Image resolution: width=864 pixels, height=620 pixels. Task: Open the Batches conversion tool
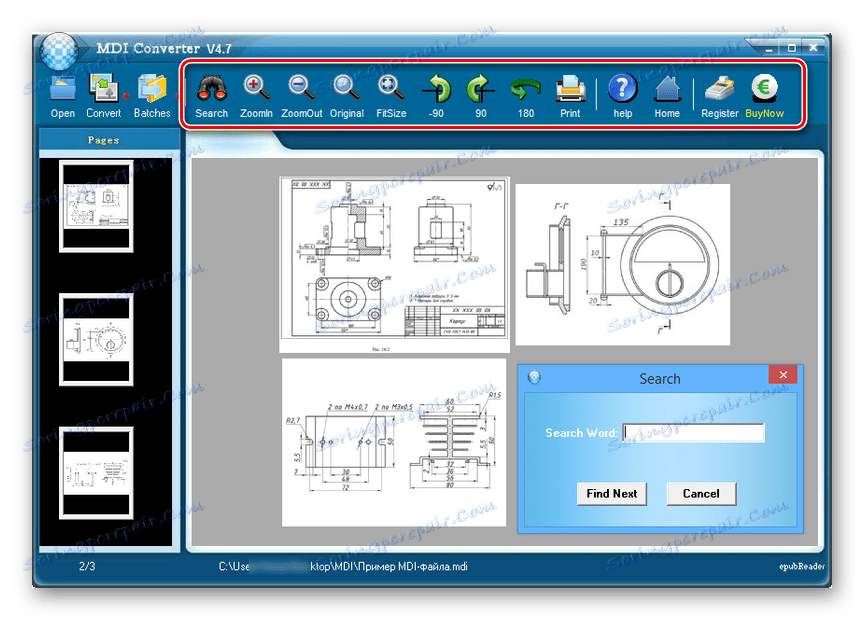(x=152, y=96)
